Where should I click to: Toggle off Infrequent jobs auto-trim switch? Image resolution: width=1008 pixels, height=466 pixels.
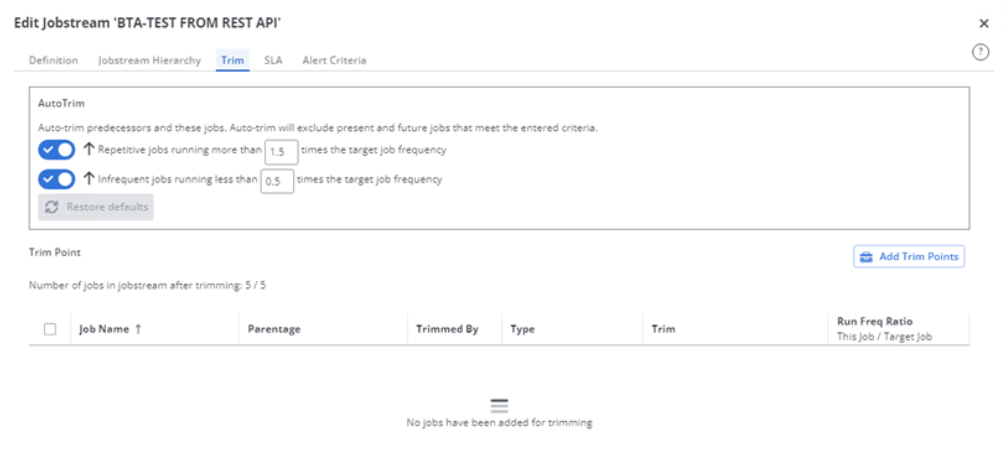click(x=57, y=180)
